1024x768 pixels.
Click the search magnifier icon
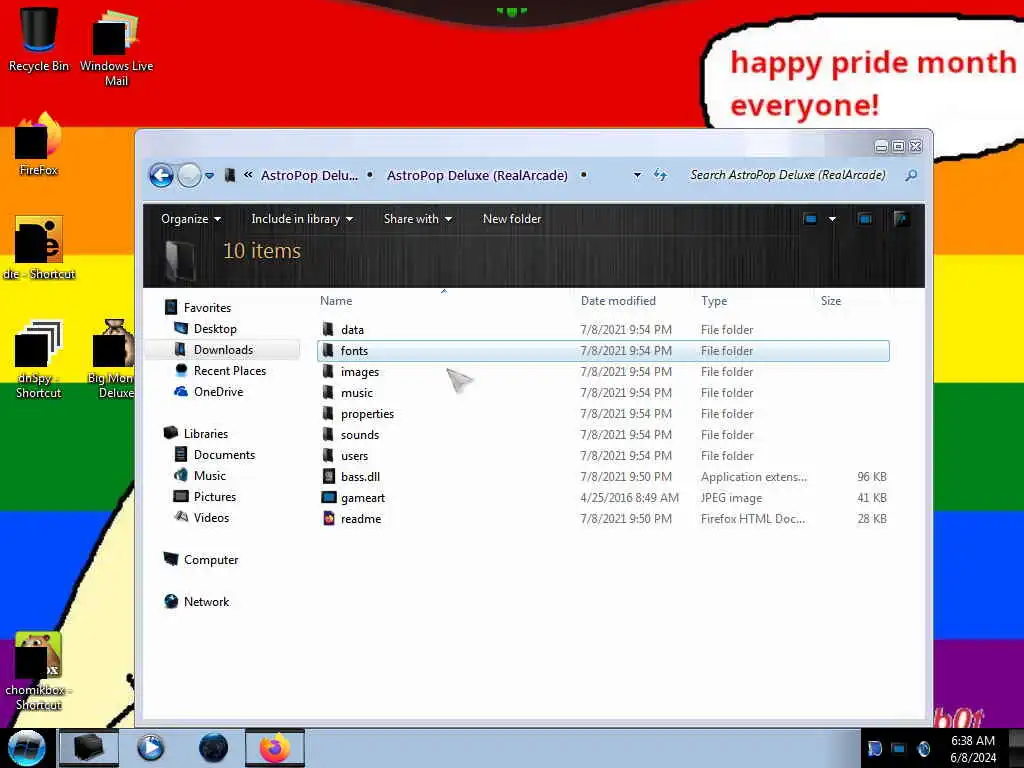[911, 175]
